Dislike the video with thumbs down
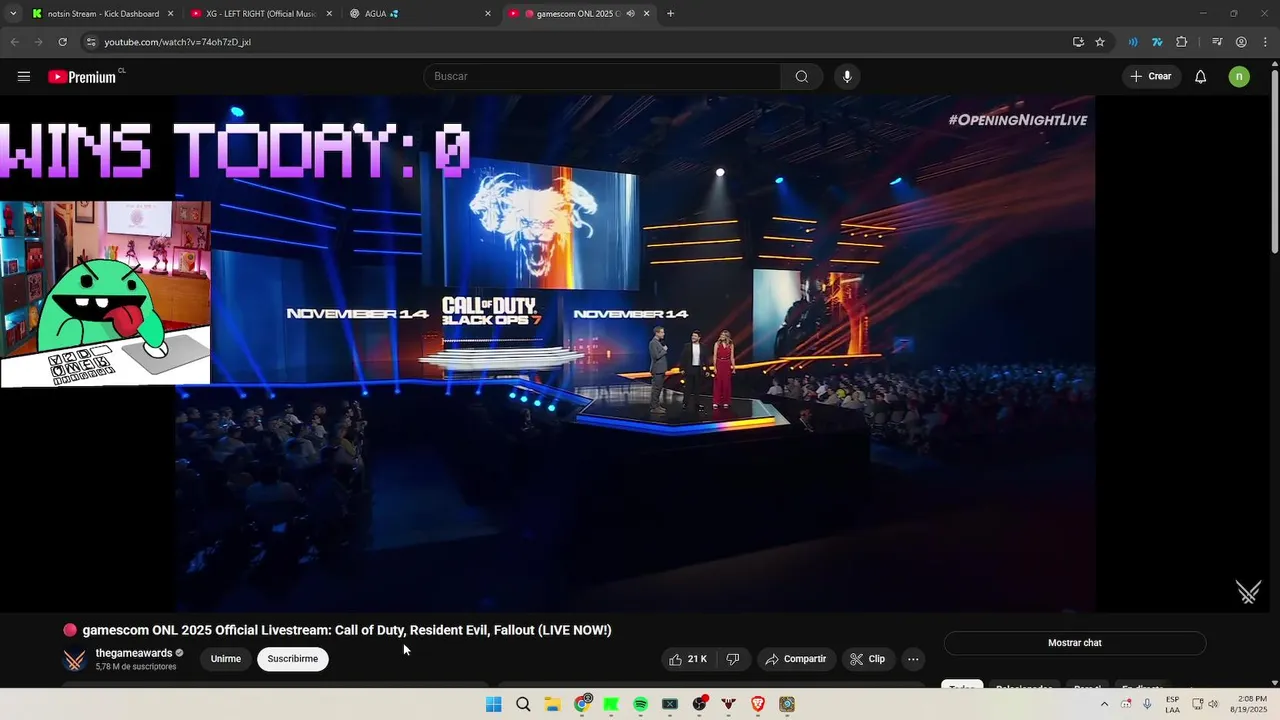1280x720 pixels. click(x=733, y=659)
